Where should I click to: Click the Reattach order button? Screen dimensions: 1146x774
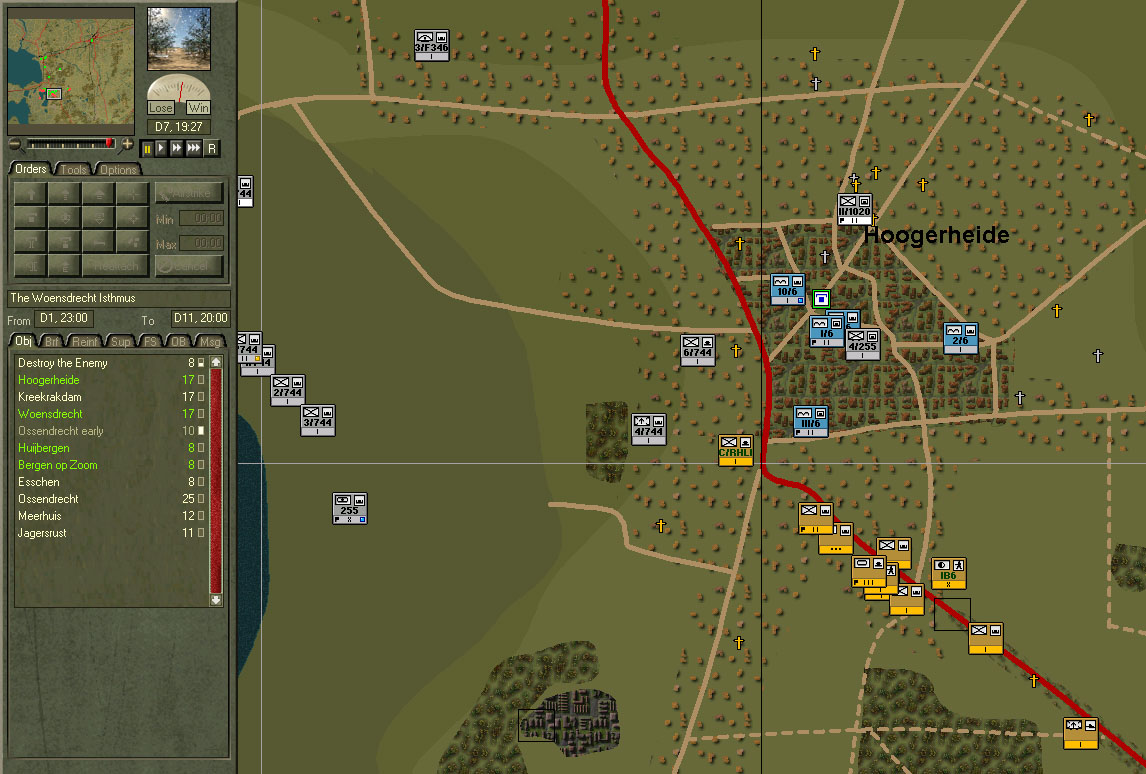(x=115, y=266)
